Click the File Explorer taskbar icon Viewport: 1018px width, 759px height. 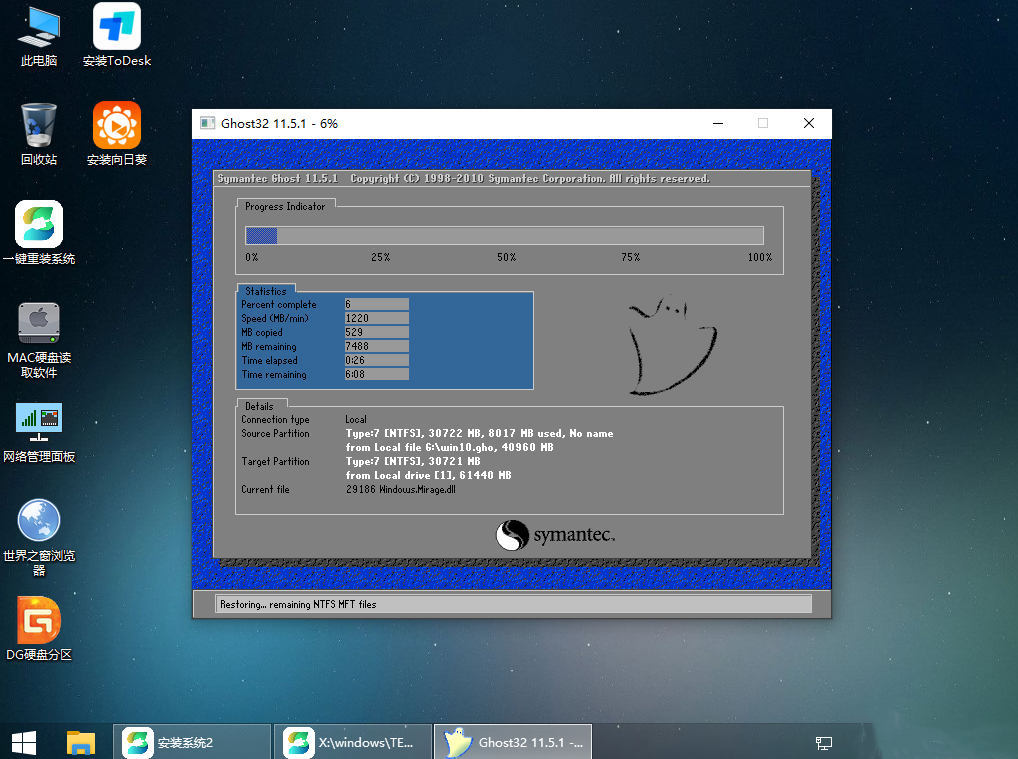[81, 742]
